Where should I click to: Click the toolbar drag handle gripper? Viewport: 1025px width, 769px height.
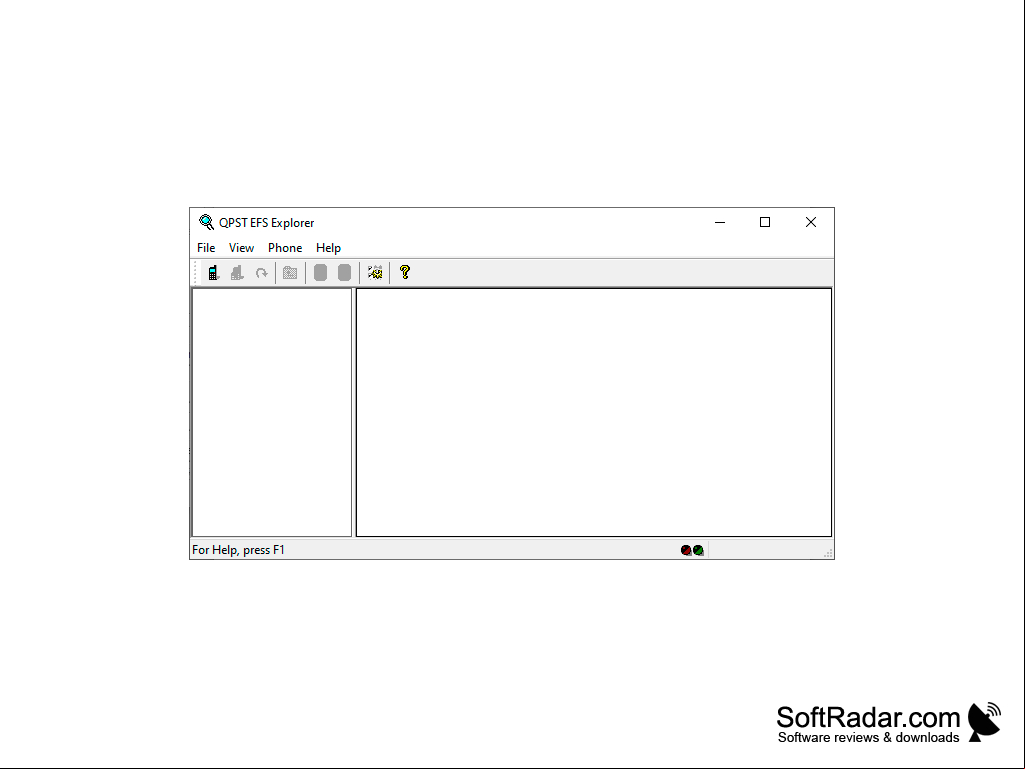coord(195,273)
